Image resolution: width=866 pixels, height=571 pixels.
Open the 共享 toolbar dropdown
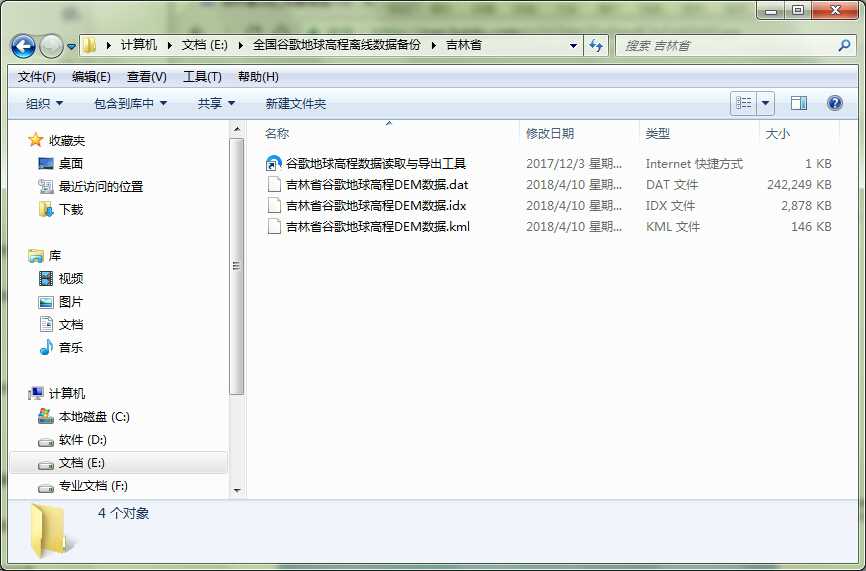click(x=216, y=103)
